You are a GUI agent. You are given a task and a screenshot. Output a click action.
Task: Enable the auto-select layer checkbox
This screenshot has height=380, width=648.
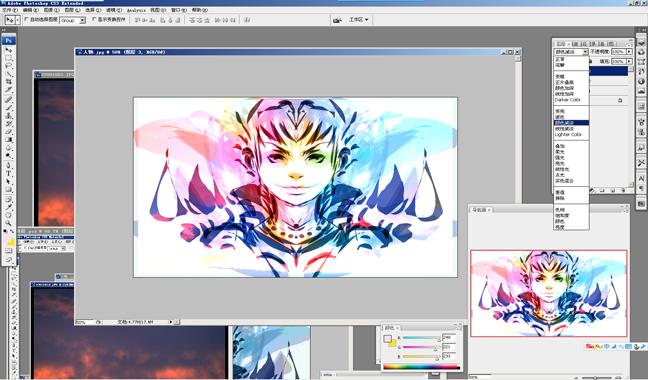(x=26, y=19)
